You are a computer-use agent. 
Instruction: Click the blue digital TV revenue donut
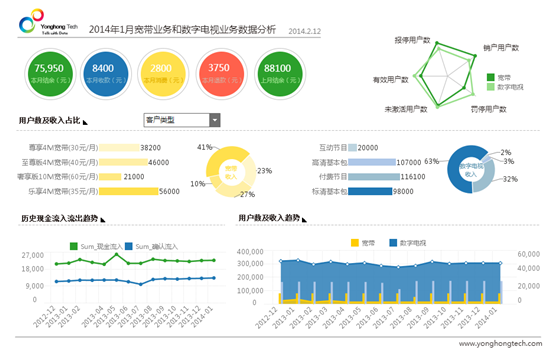click(x=471, y=170)
